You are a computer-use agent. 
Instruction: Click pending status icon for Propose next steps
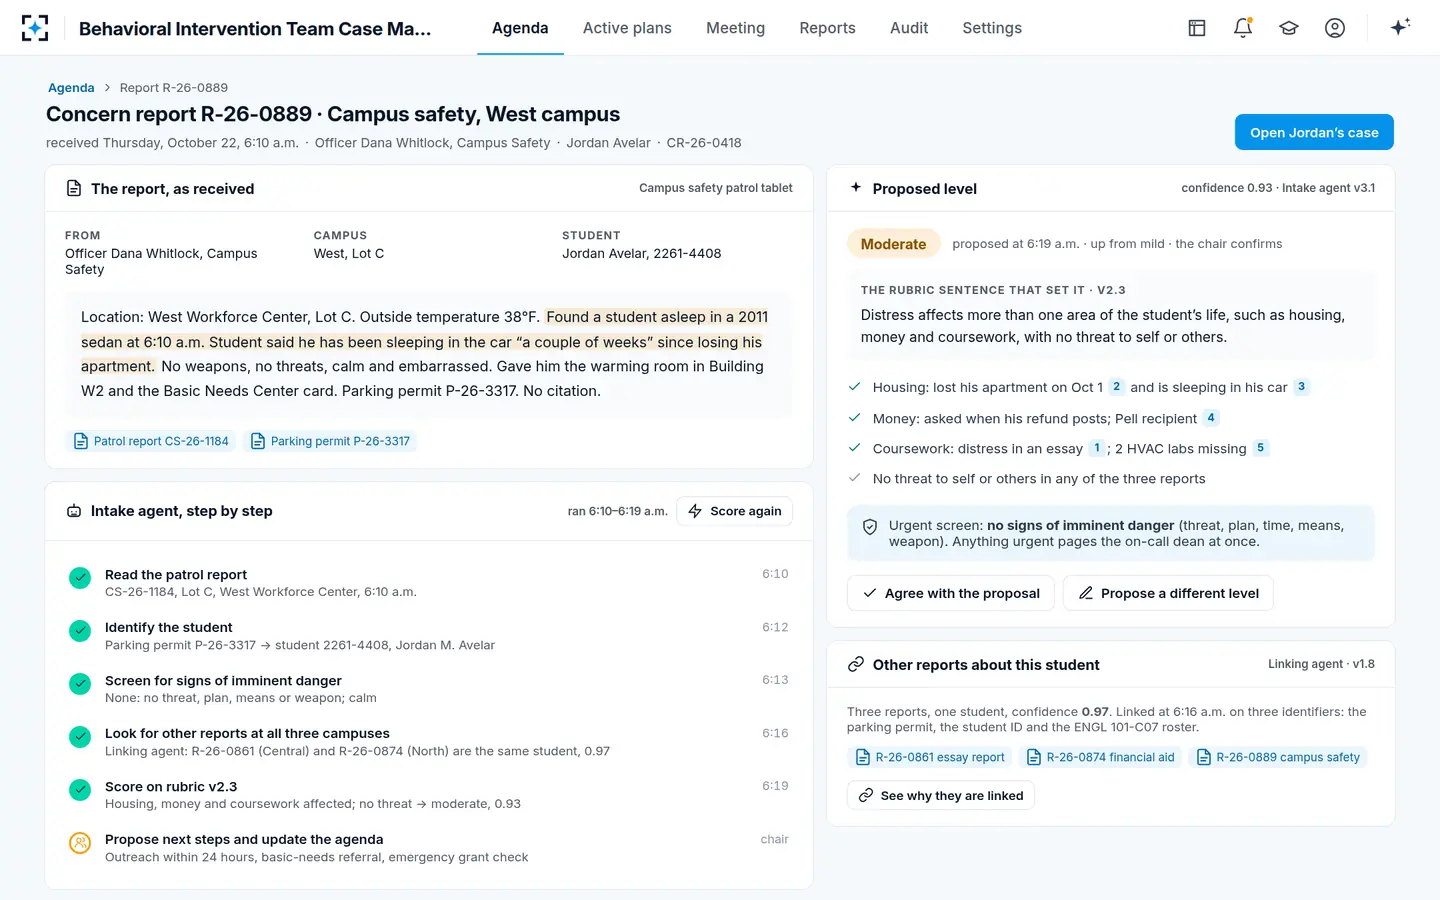click(x=80, y=843)
